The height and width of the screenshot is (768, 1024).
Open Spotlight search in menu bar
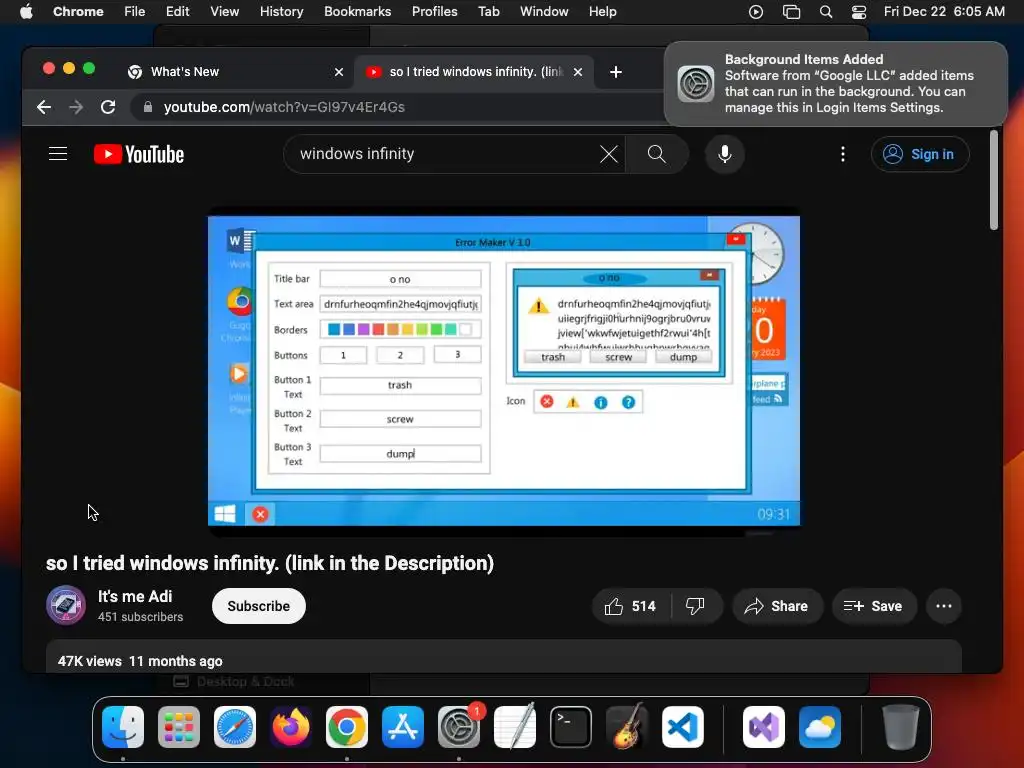click(825, 12)
